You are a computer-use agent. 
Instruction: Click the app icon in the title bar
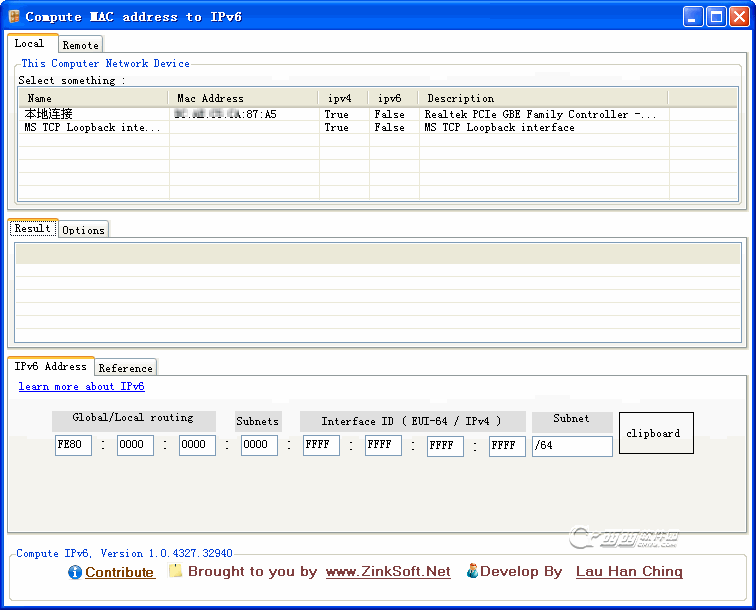point(14,16)
